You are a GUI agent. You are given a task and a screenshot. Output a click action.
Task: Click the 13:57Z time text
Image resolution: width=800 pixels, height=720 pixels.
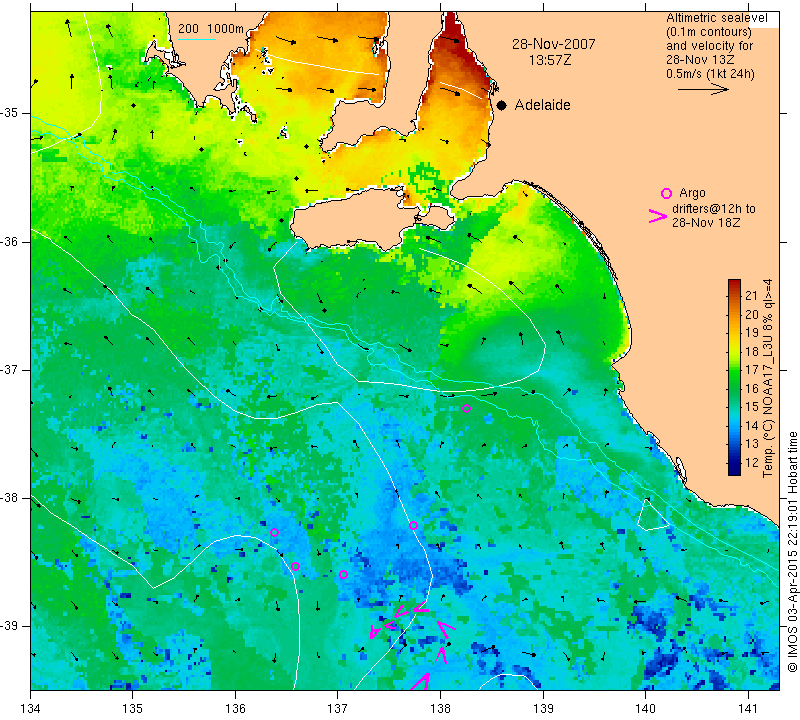click(x=550, y=60)
